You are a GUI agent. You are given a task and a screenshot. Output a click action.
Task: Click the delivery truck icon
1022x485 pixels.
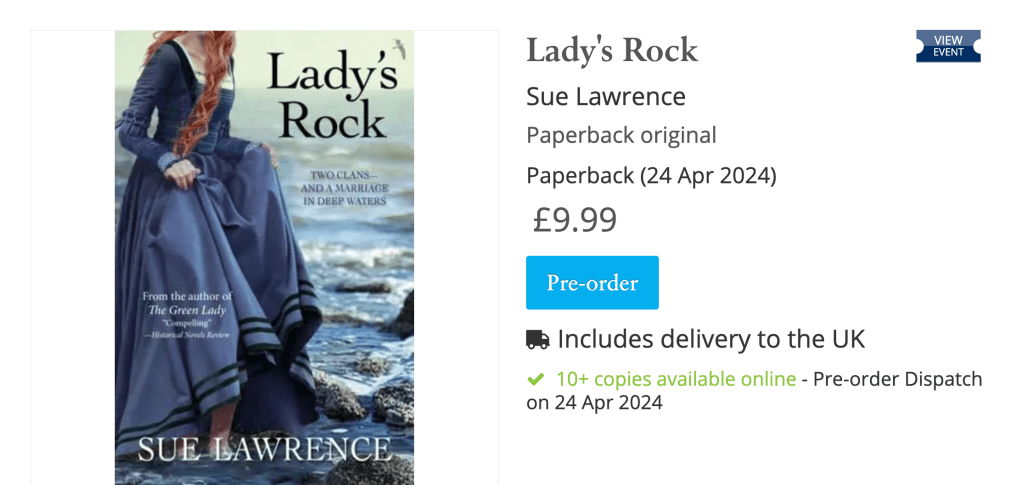[x=538, y=340]
